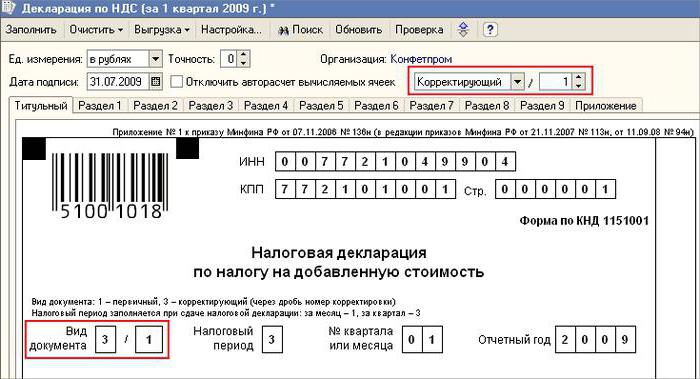Image resolution: width=700 pixels, height=379 pixels.
Task: Open the 'Конфетпром' organization link
Action: 421,59
